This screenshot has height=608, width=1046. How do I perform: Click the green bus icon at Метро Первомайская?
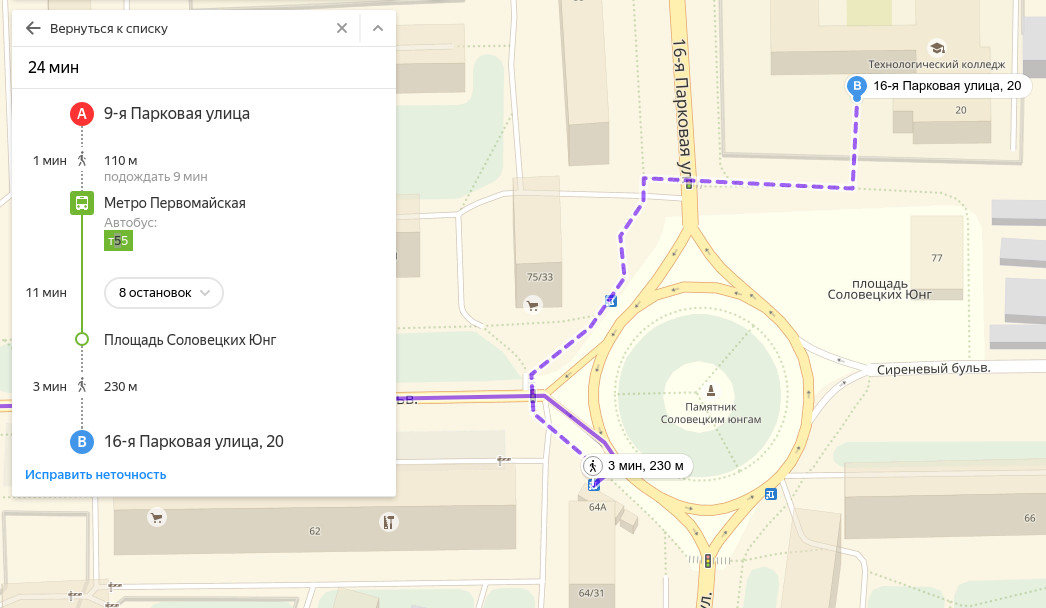tap(82, 203)
